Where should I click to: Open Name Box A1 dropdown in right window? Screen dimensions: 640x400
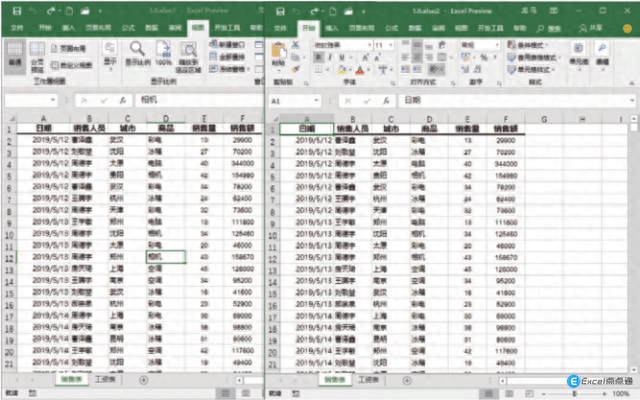coord(316,101)
